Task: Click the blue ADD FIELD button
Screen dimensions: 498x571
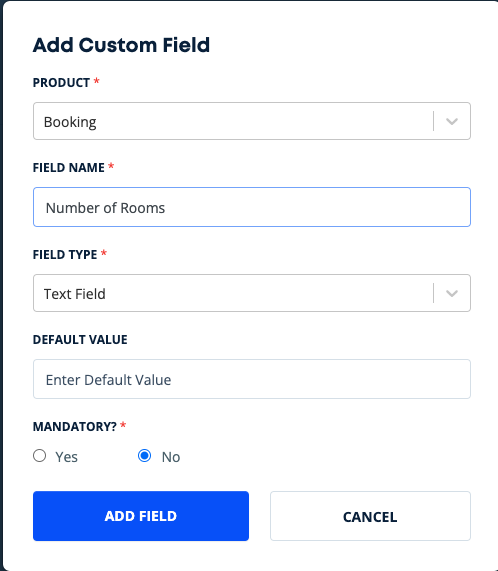Action: [x=141, y=516]
